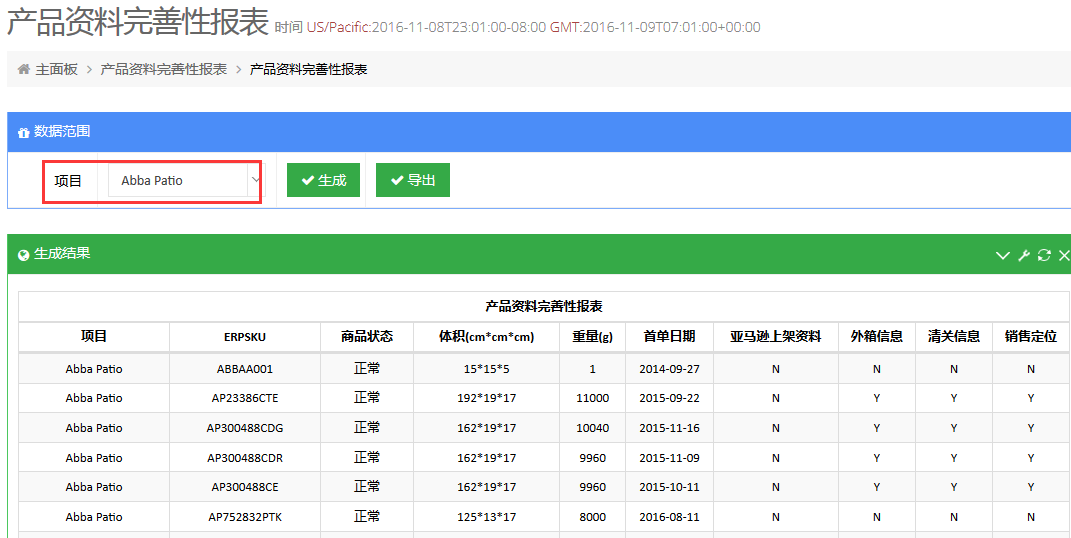Collapse the 生成结果 panel with chevron
The image size is (1071, 538).
click(x=1003, y=255)
